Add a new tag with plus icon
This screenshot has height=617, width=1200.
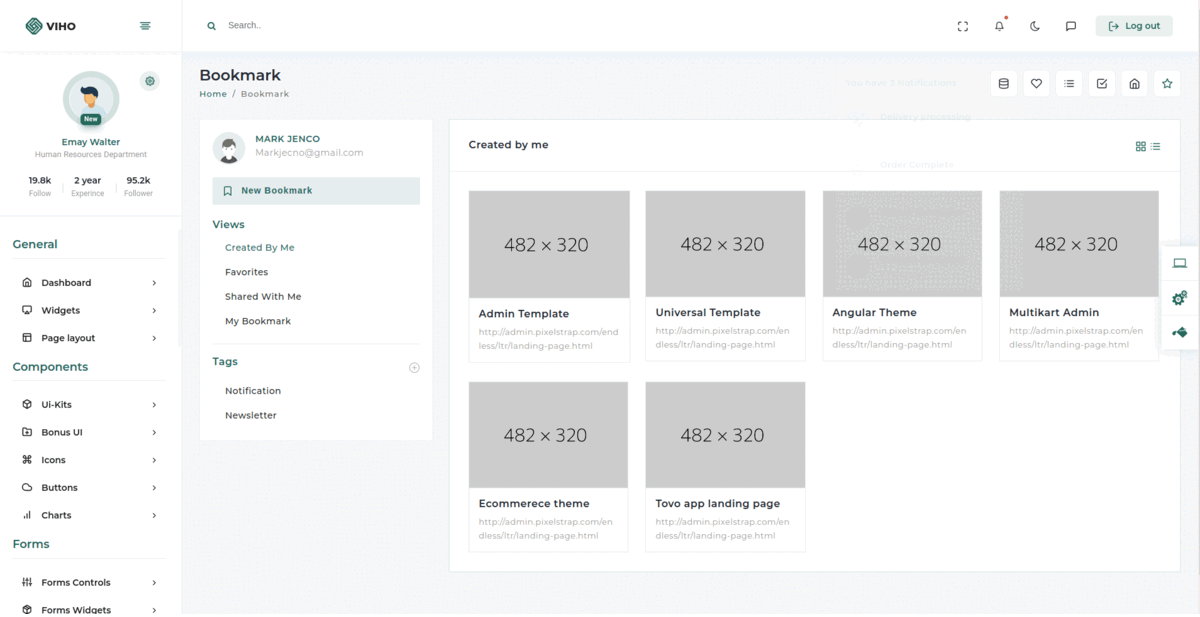414,368
